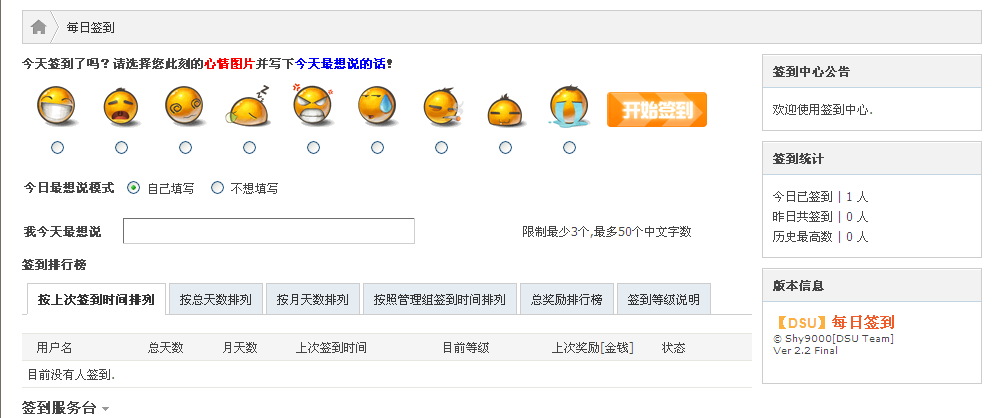Click the Shy9000[DSU Team] copyright text
The width and height of the screenshot is (999, 418).
click(833, 339)
